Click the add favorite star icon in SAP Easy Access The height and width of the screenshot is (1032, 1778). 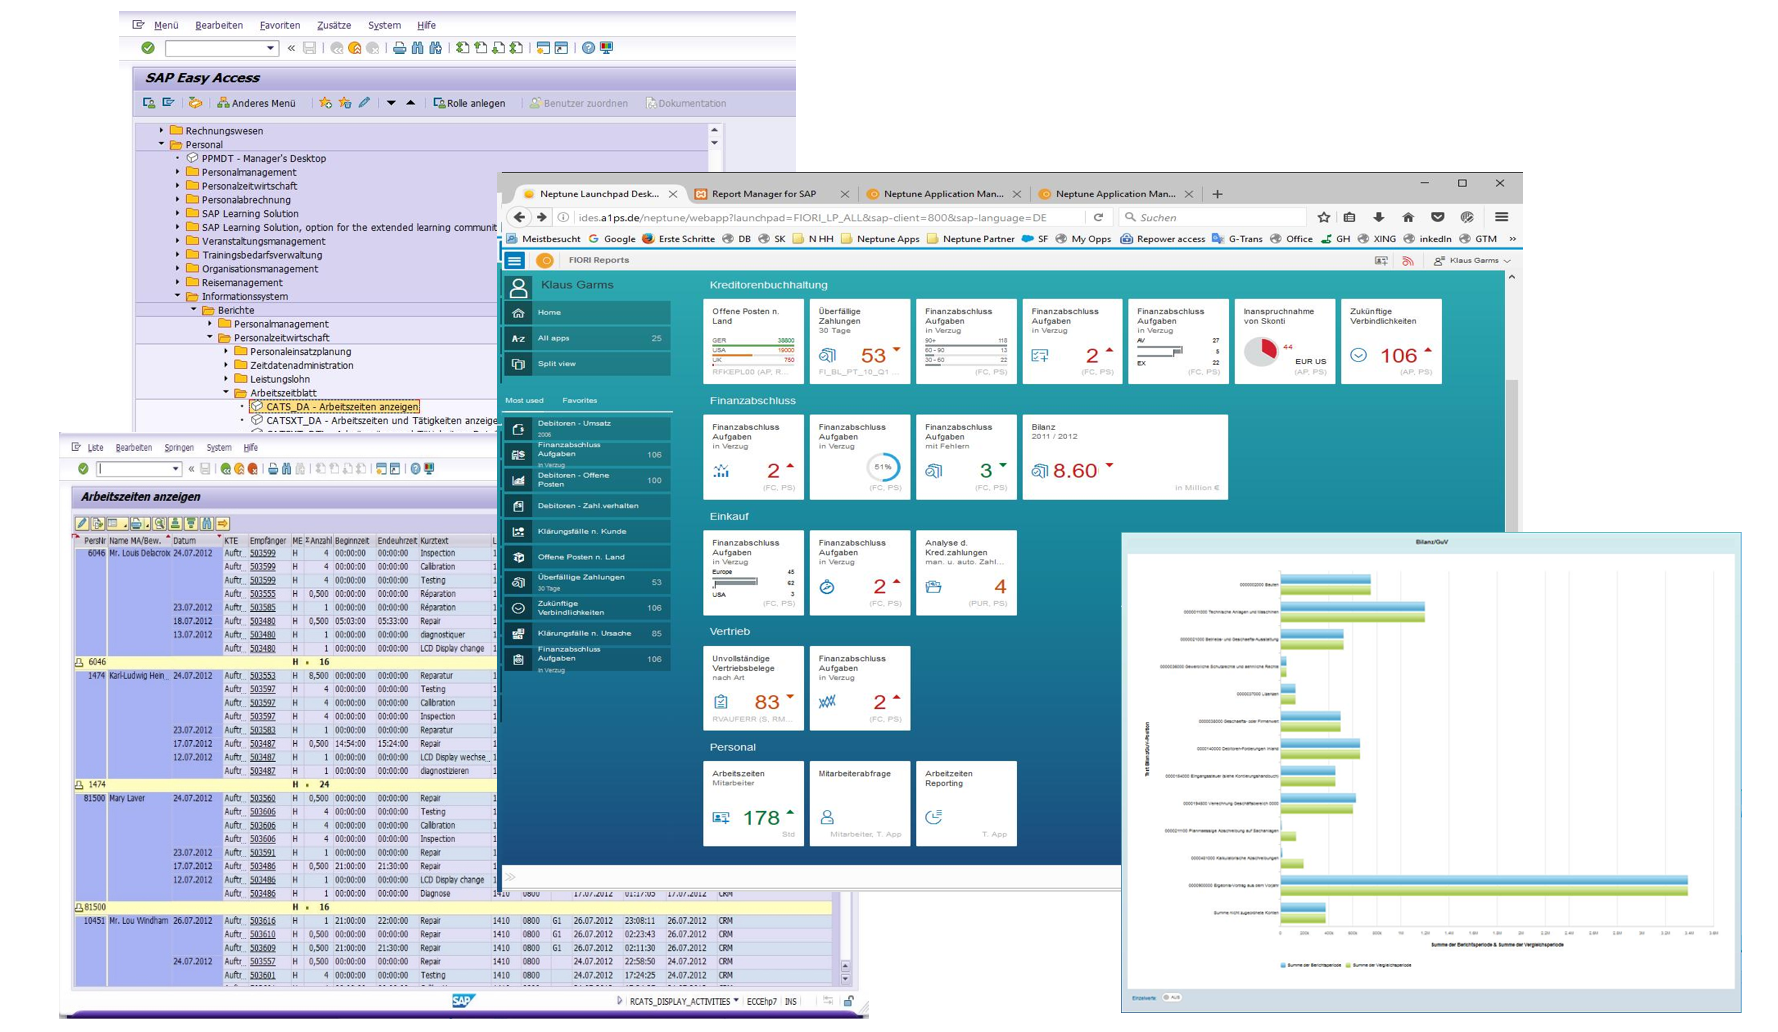(325, 103)
